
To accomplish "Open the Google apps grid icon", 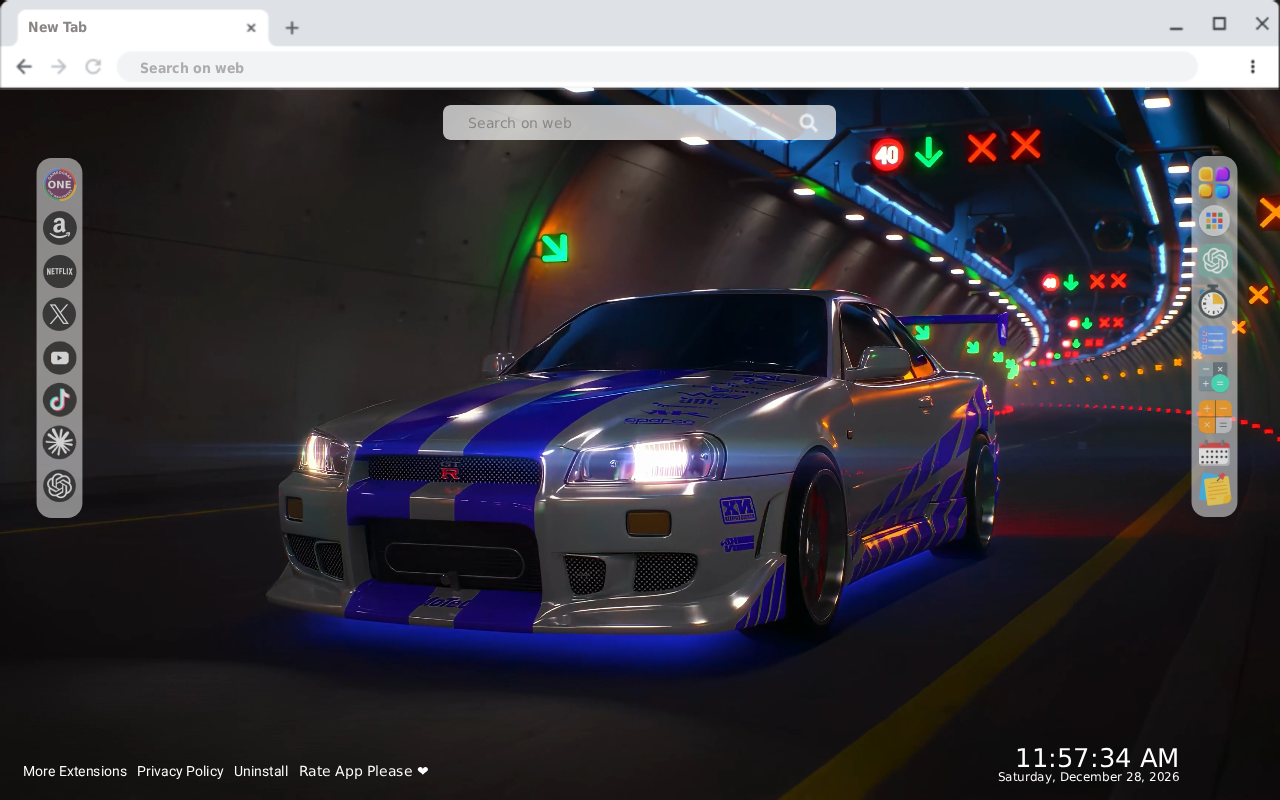I will 1214,221.
